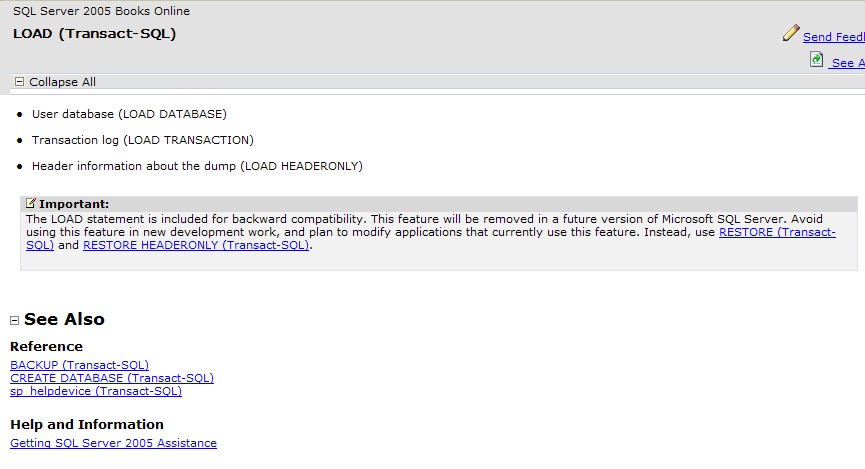Click the pencil Send Feedback icon
Image resolution: width=865 pixels, height=469 pixels.
point(791,33)
